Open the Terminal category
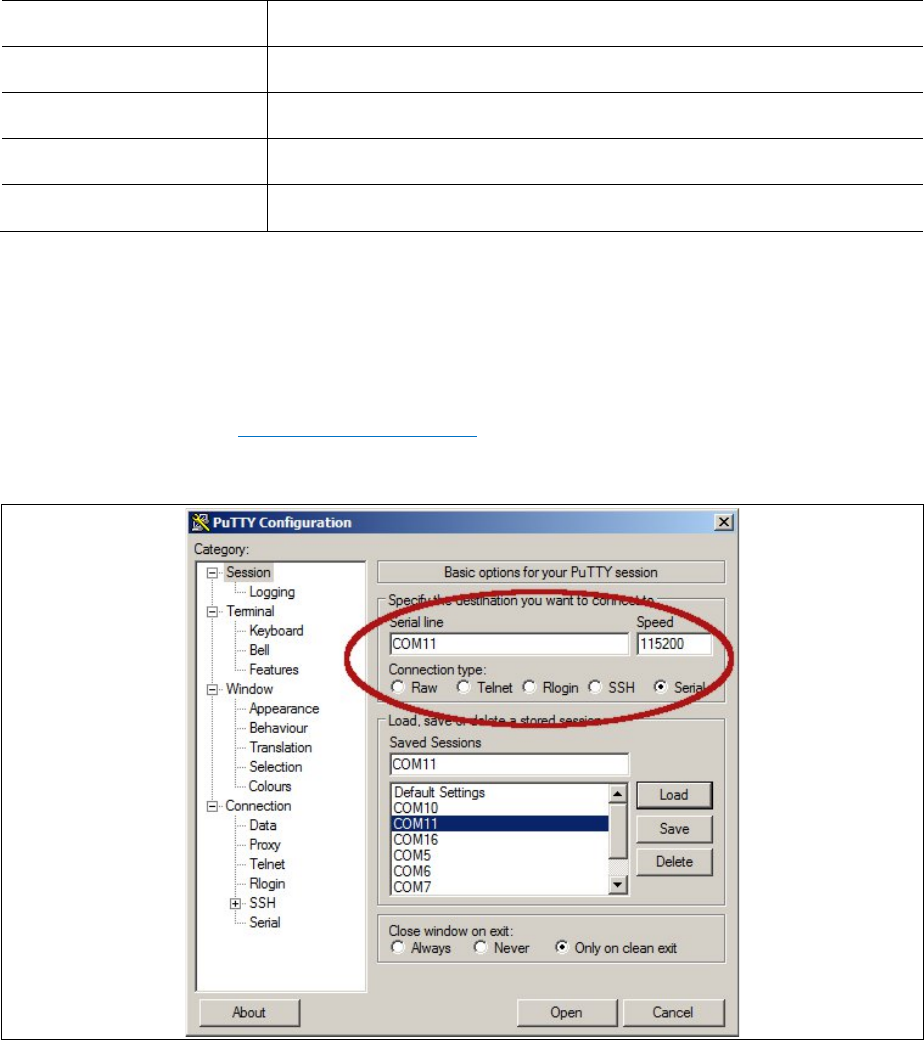924x1040 pixels. (249, 611)
